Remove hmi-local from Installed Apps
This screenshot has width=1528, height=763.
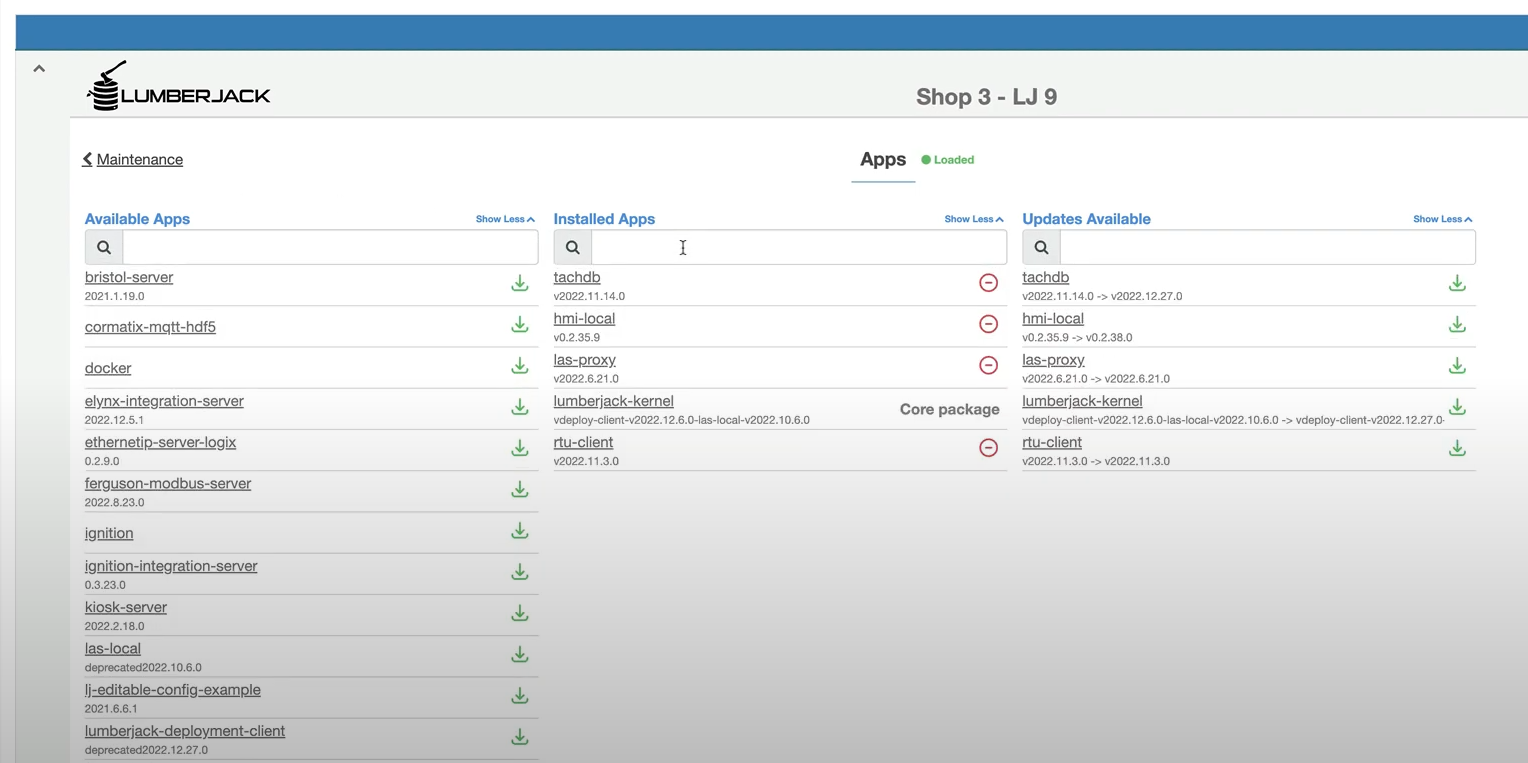(988, 324)
